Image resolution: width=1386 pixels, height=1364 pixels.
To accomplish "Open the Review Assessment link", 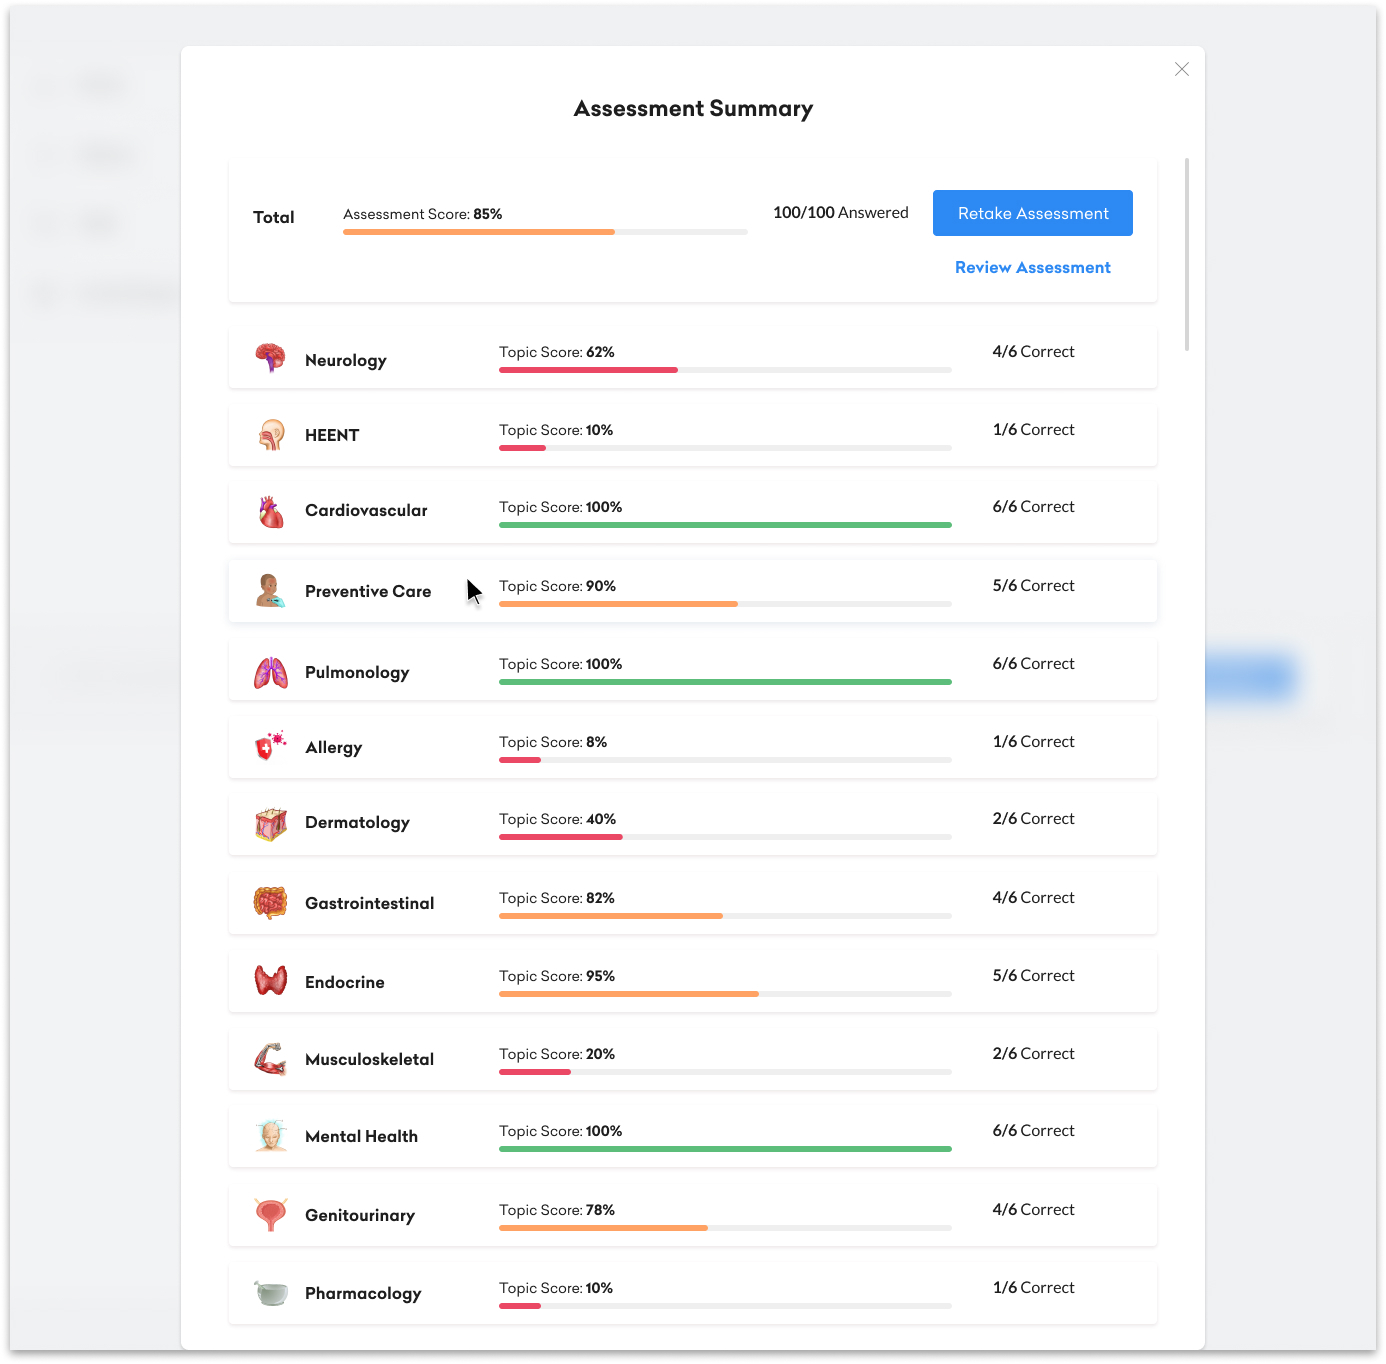I will [x=1032, y=268].
